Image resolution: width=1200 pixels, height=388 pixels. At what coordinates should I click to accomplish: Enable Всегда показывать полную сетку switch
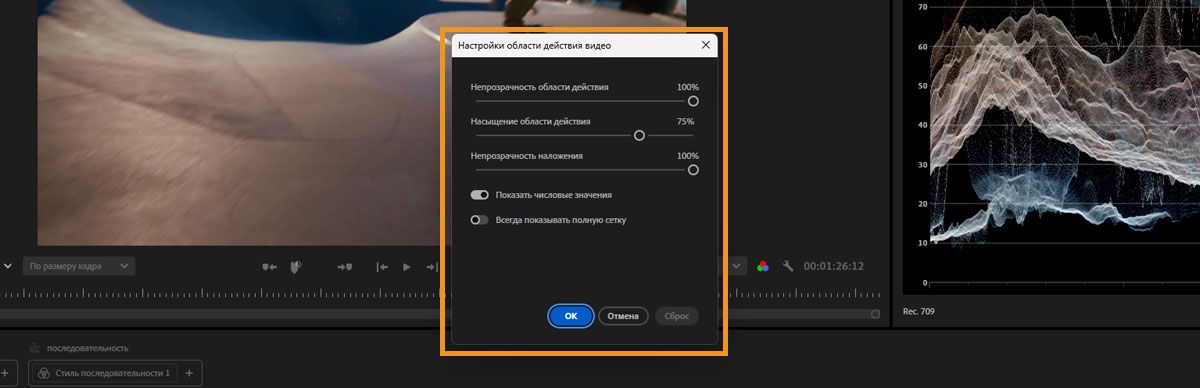tap(479, 219)
